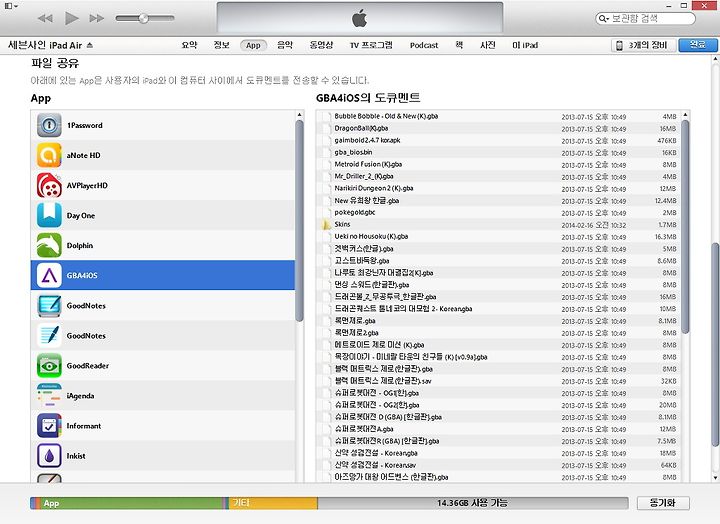Image resolution: width=720 pixels, height=524 pixels.
Task: Click the eject icon next to iPad Air
Action: point(90,45)
